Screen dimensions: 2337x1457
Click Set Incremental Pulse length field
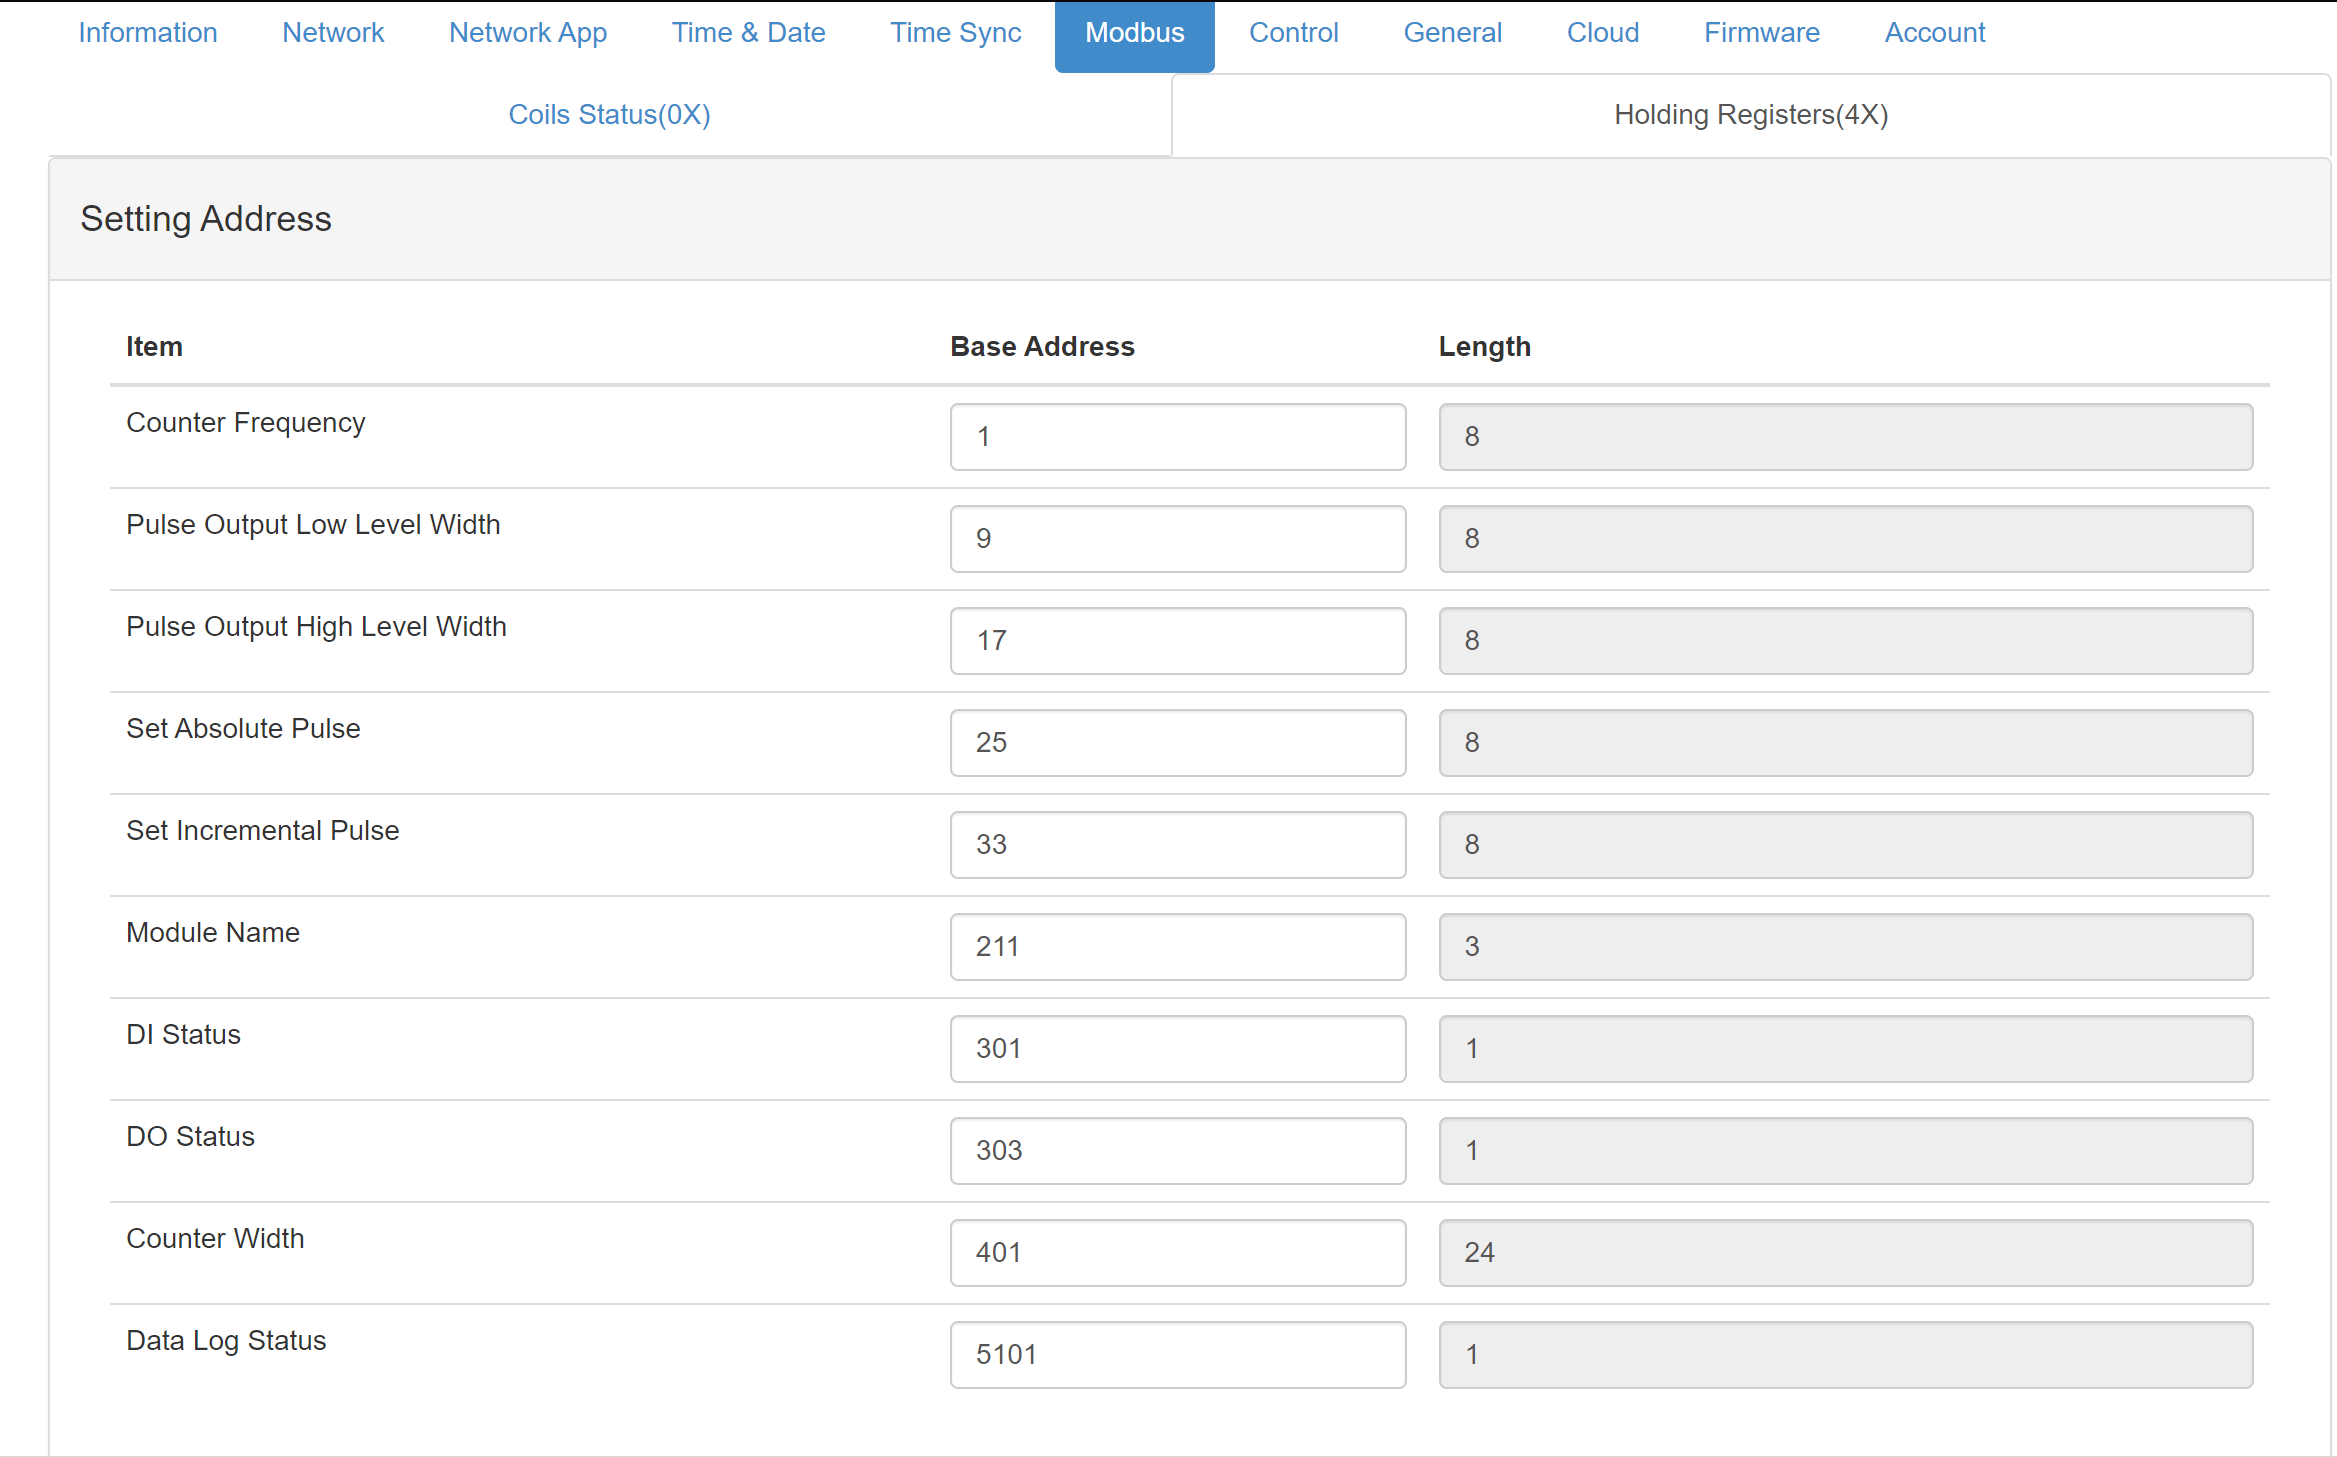pos(1846,845)
